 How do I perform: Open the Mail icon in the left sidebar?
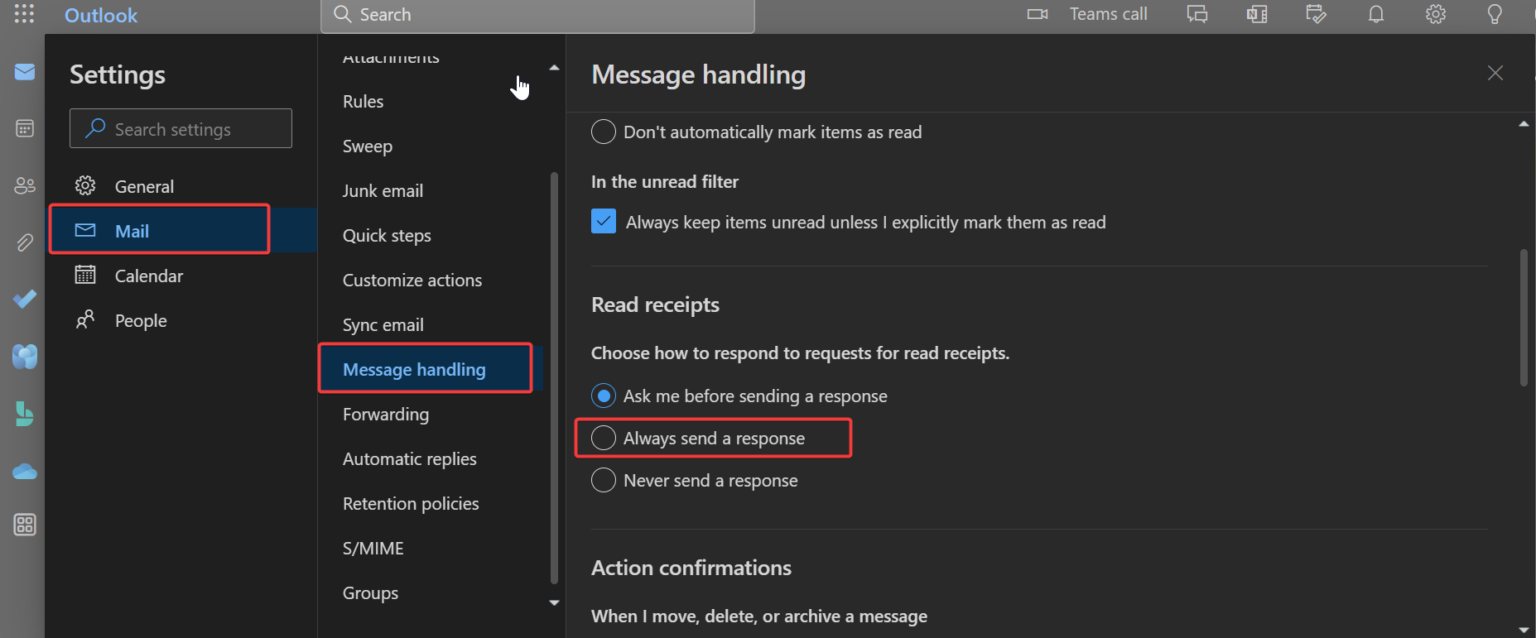[x=24, y=72]
